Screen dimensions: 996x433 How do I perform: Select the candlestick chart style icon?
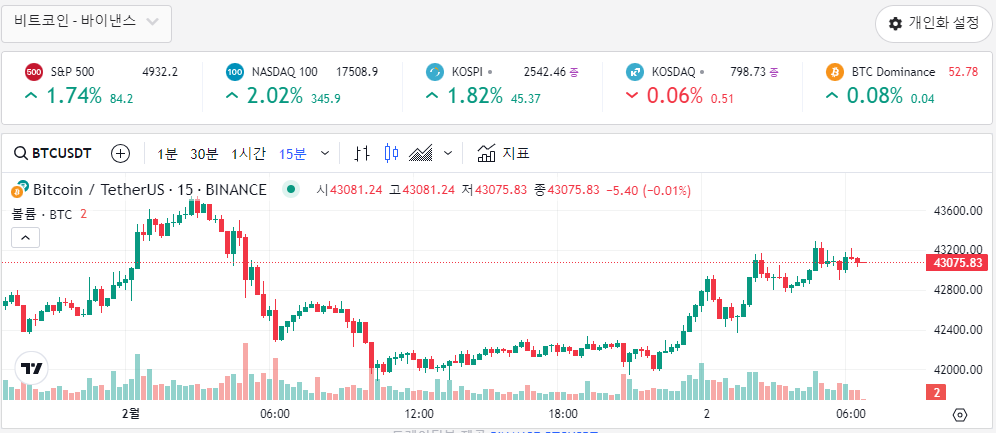(x=391, y=153)
